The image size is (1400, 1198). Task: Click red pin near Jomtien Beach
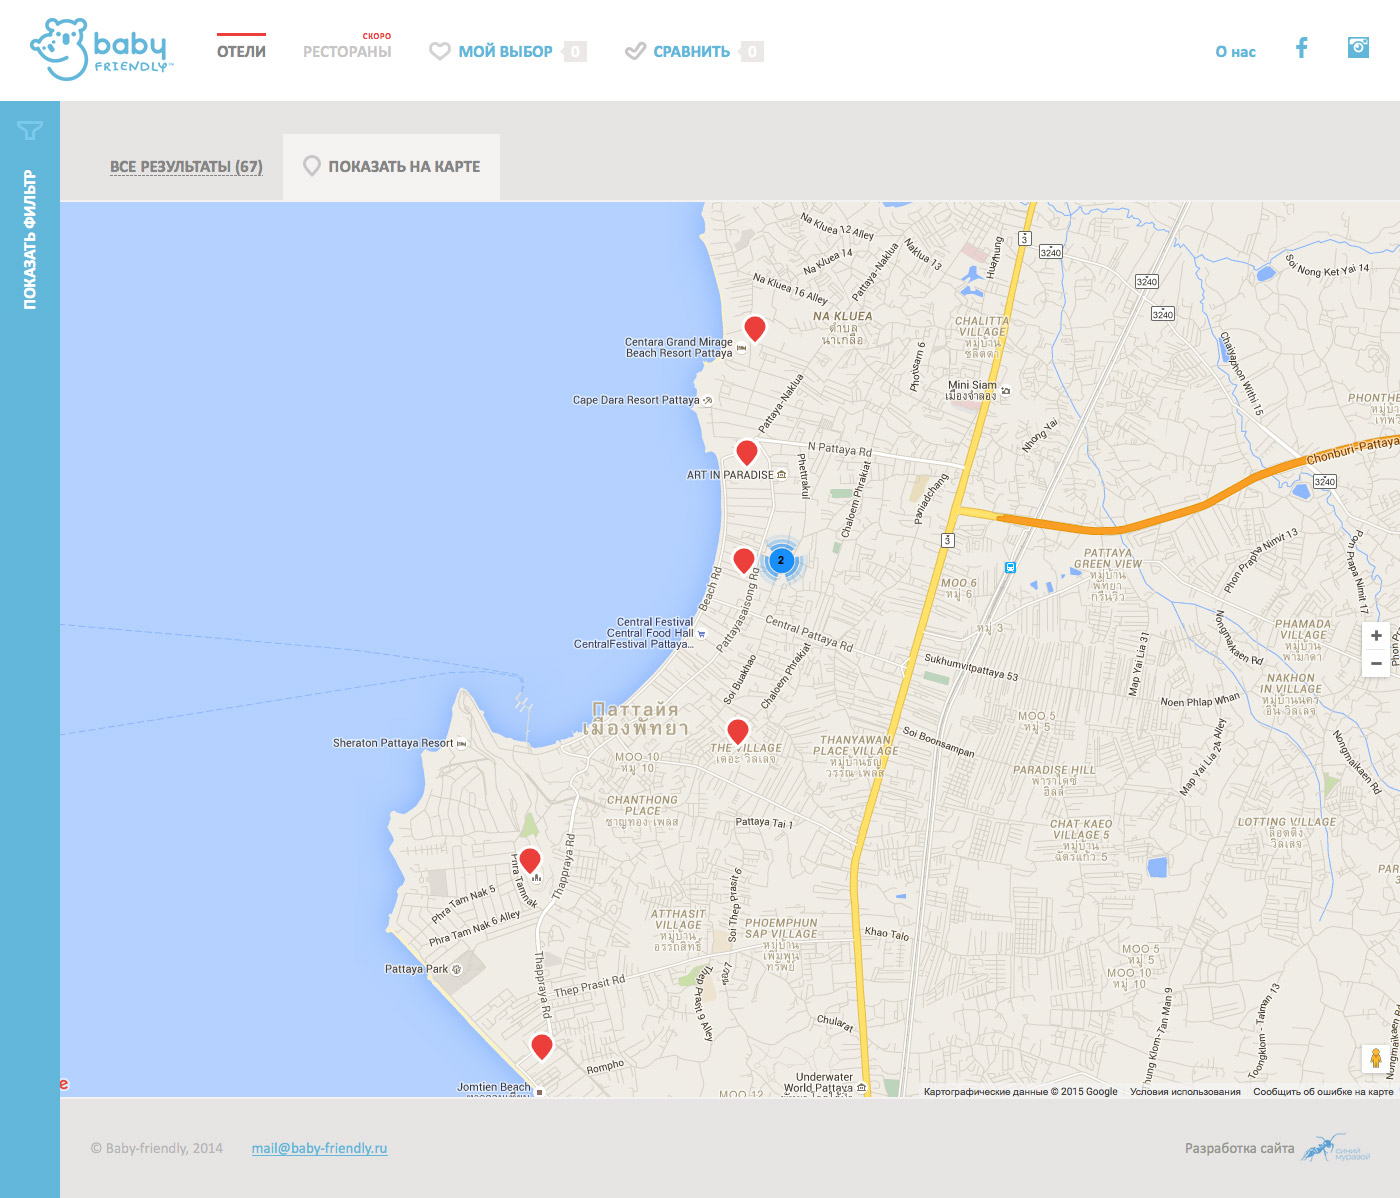click(542, 1046)
